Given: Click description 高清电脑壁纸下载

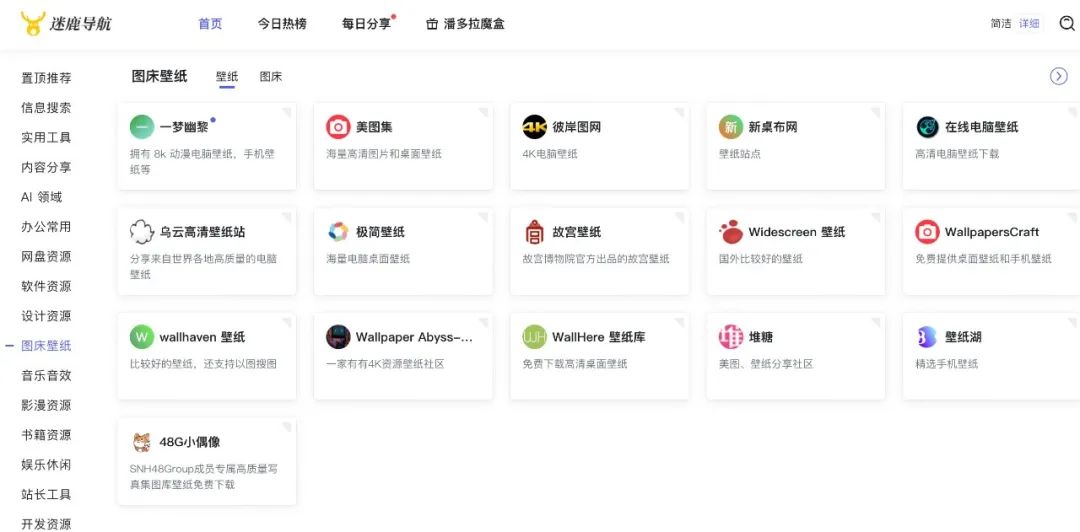Looking at the screenshot, I should (957, 154).
